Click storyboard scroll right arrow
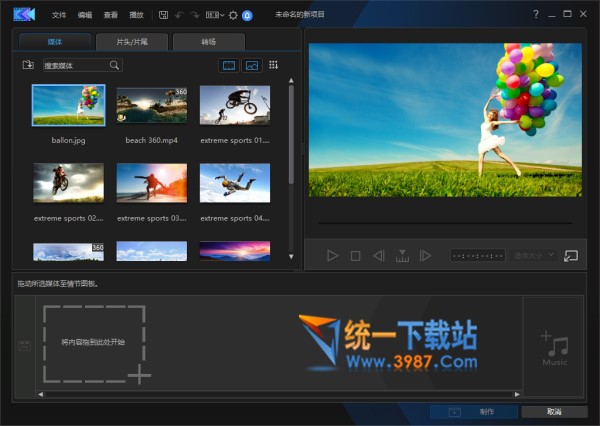The width and height of the screenshot is (600, 426). coord(517,394)
